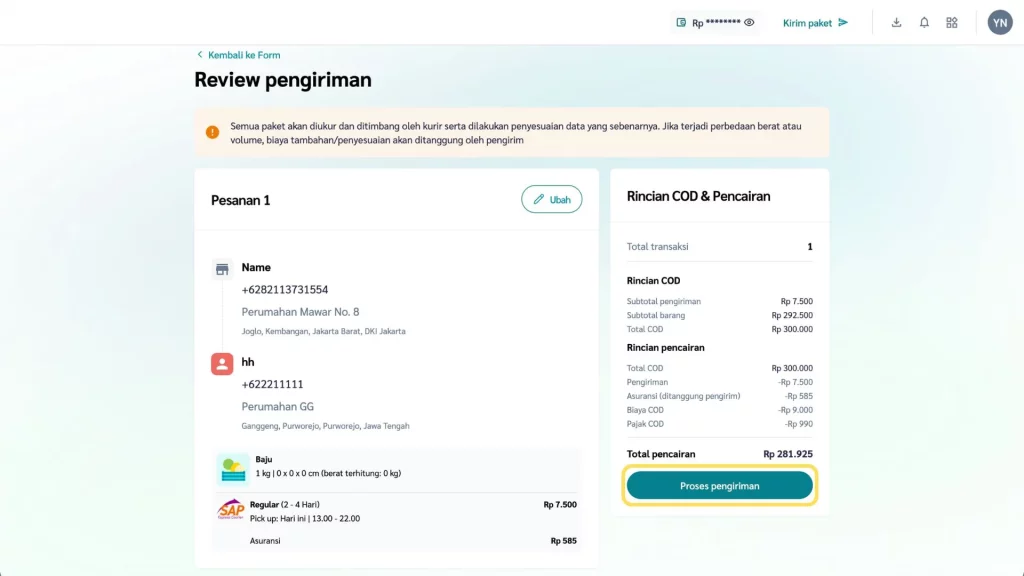This screenshot has width=1024, height=576.
Task: Show hidden balance with eye icon
Action: [x=749, y=22]
